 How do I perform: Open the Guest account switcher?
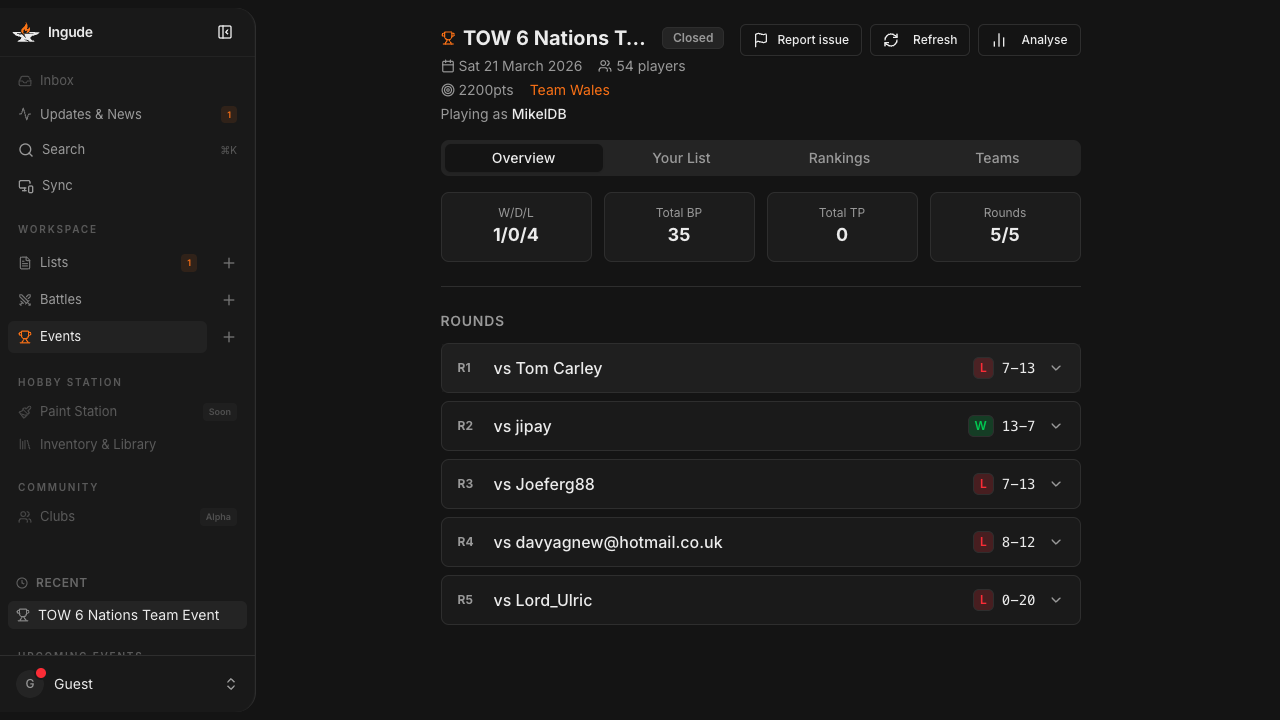tap(127, 684)
